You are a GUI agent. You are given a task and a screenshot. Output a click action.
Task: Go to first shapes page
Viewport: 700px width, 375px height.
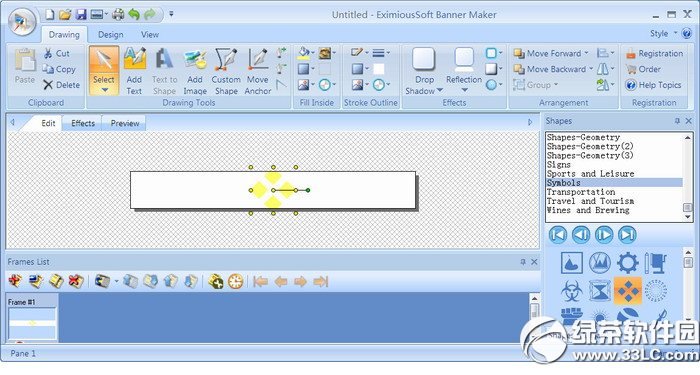pos(558,235)
